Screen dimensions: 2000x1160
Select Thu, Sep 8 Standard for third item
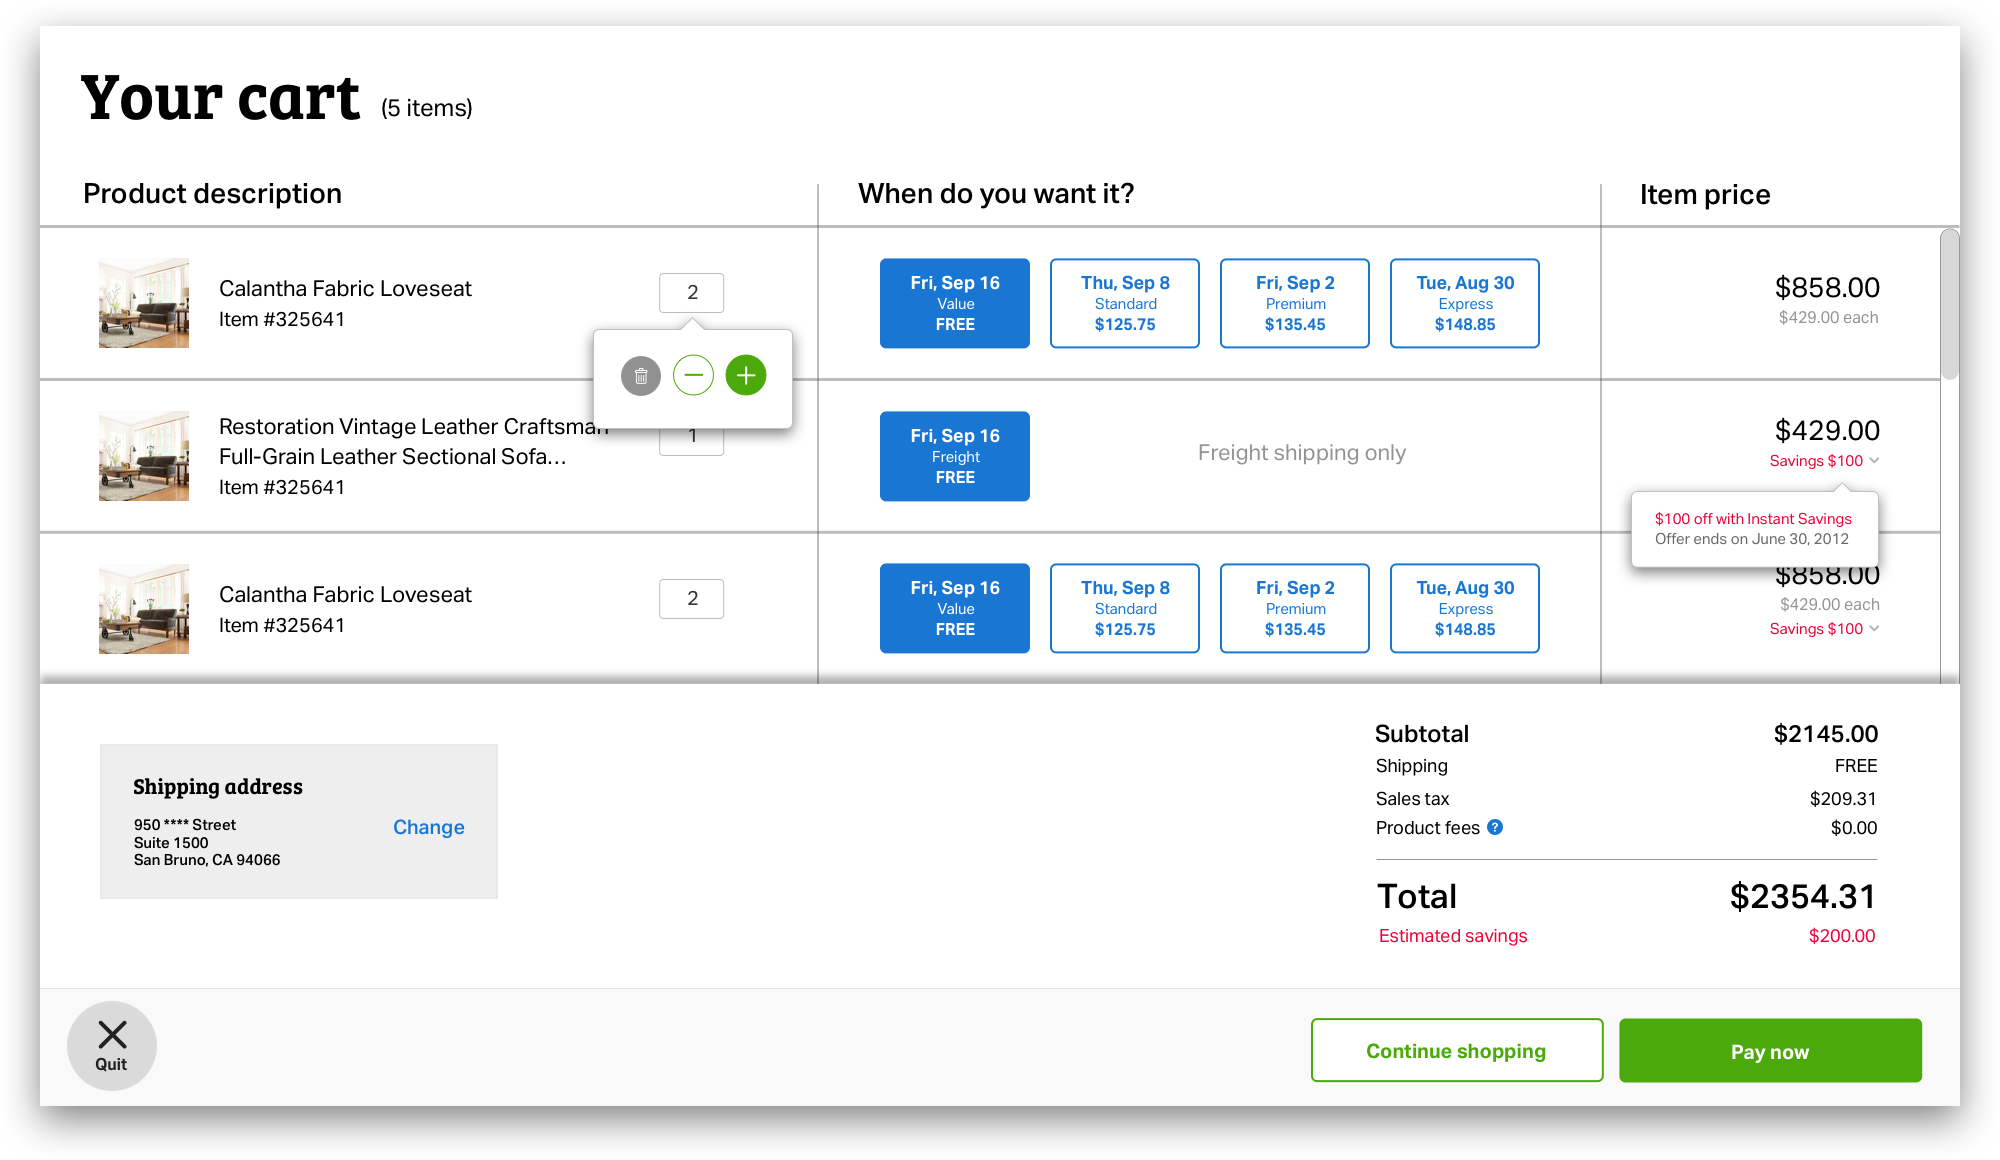pyautogui.click(x=1124, y=608)
